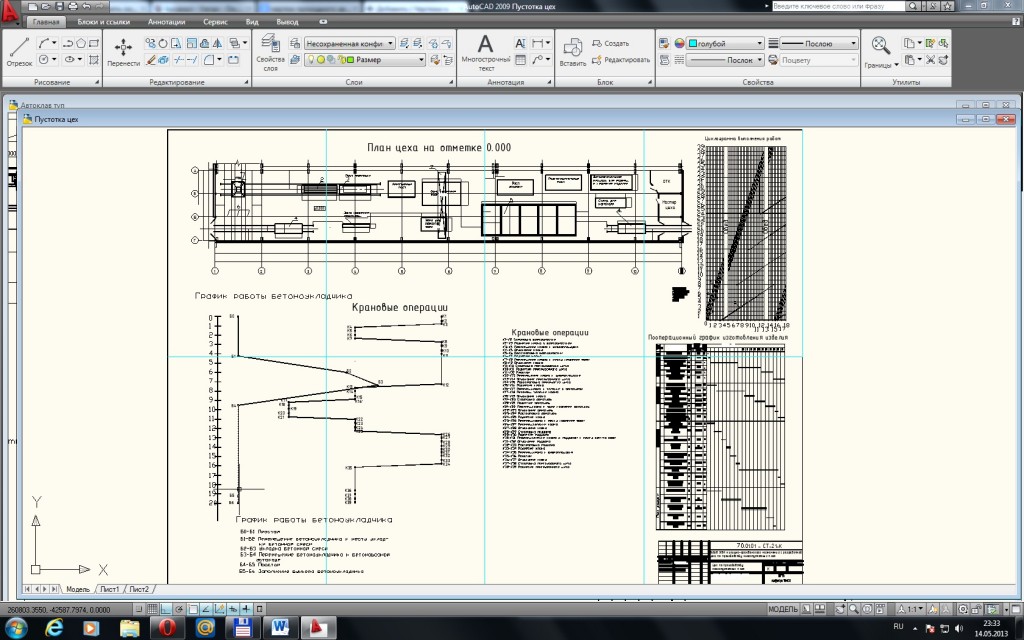The width and height of the screenshot is (1024, 640).
Task: Click the МОДЕЛЬ status bar button
Action: 783,609
